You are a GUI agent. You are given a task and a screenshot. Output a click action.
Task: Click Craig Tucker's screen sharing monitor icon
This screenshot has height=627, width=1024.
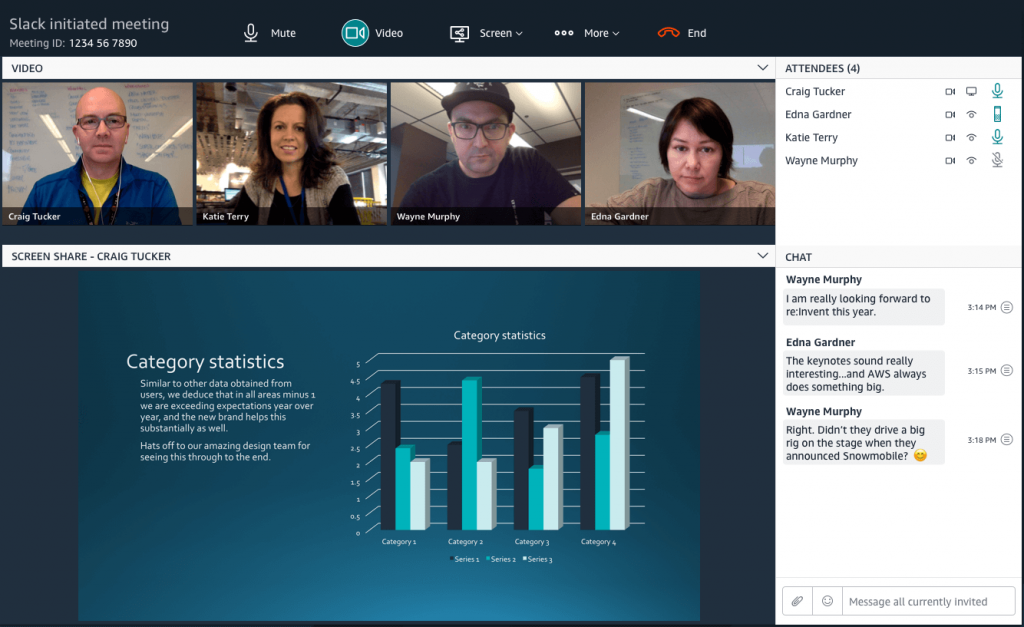pos(971,91)
